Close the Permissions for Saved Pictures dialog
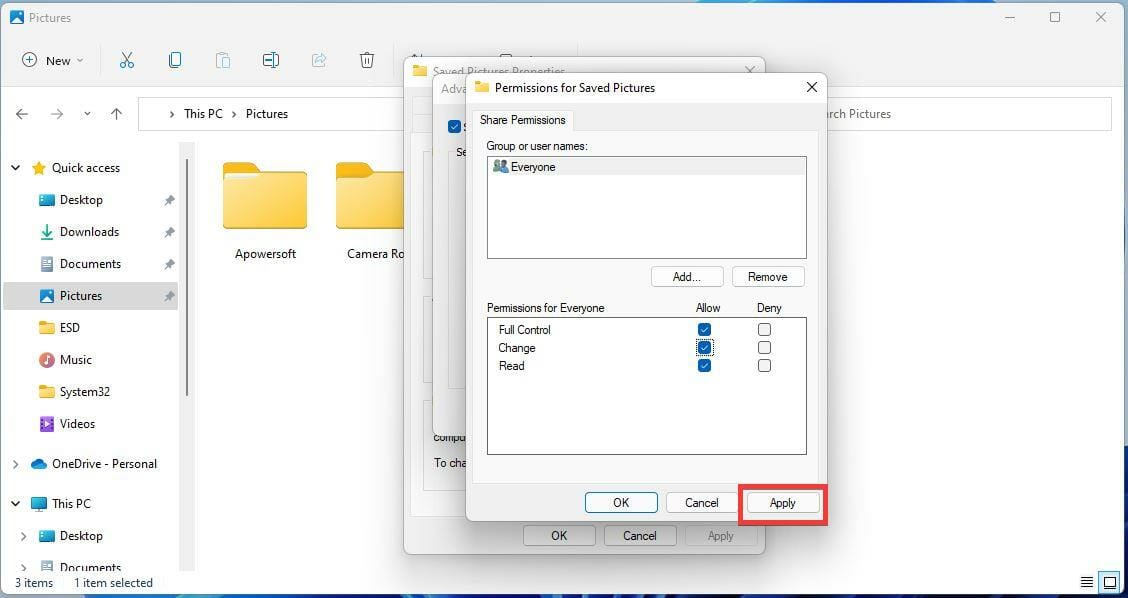1128x598 pixels. [811, 87]
